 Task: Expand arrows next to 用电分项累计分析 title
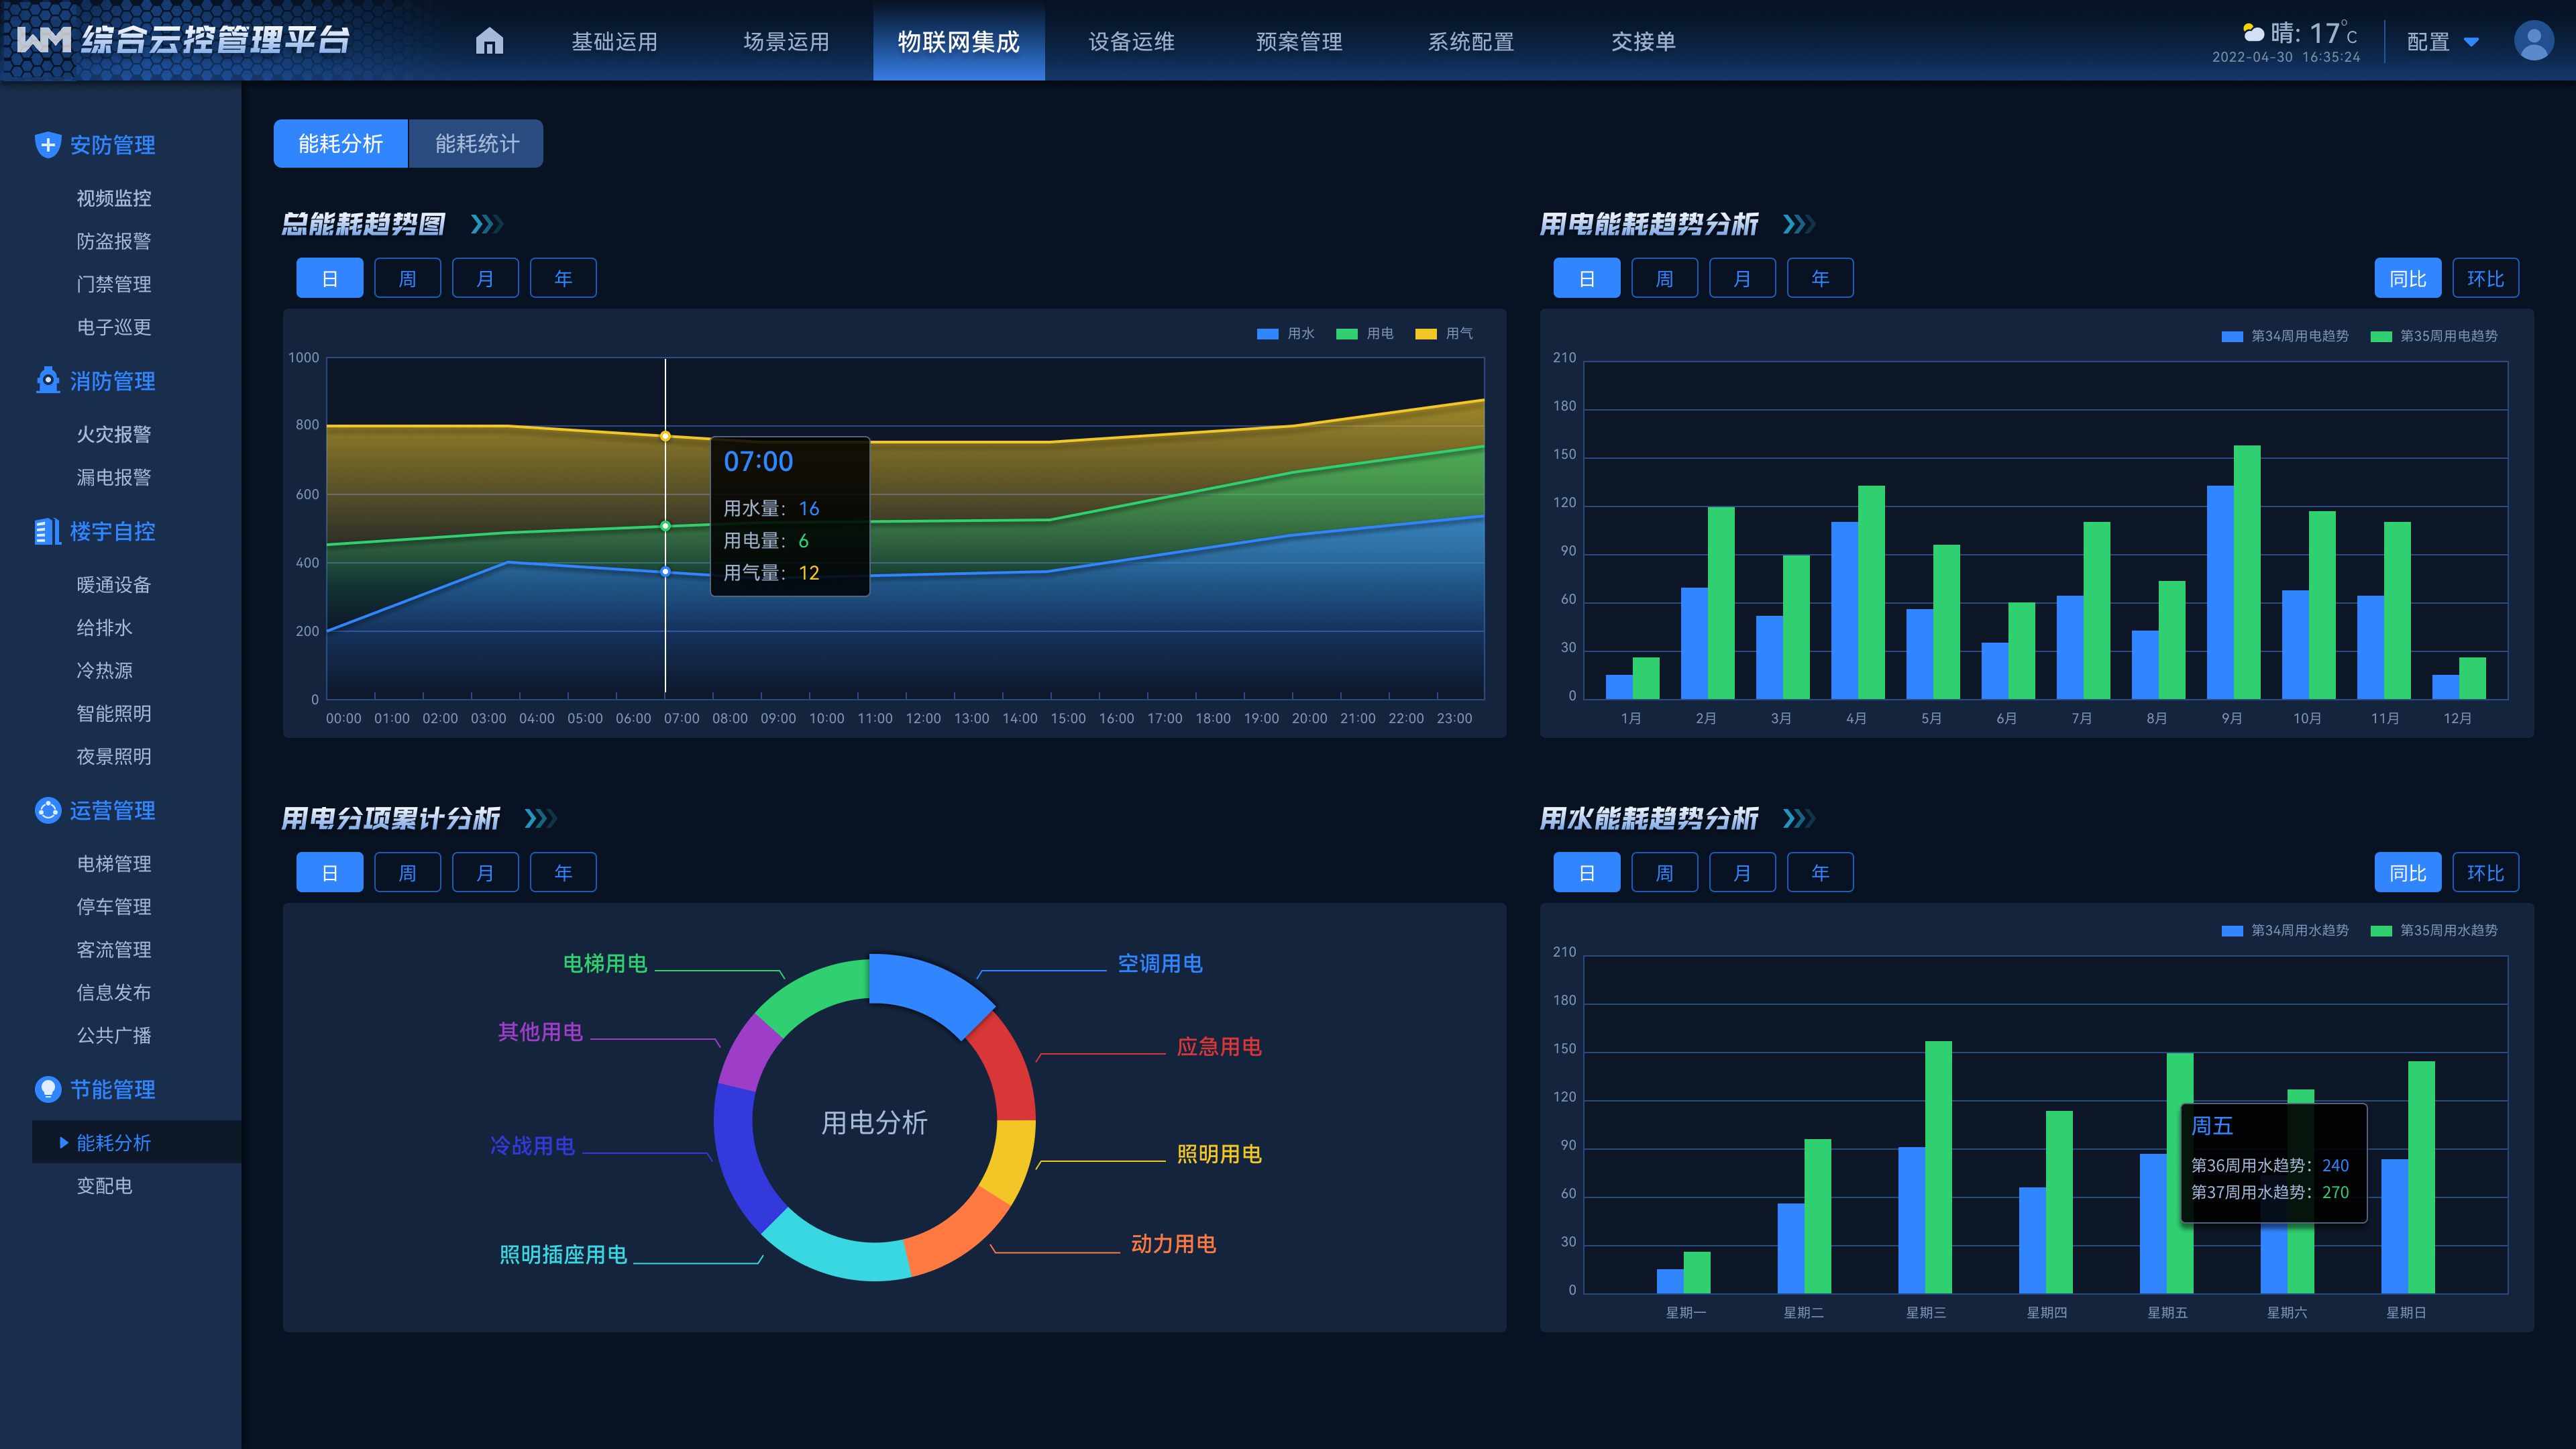tap(540, 818)
